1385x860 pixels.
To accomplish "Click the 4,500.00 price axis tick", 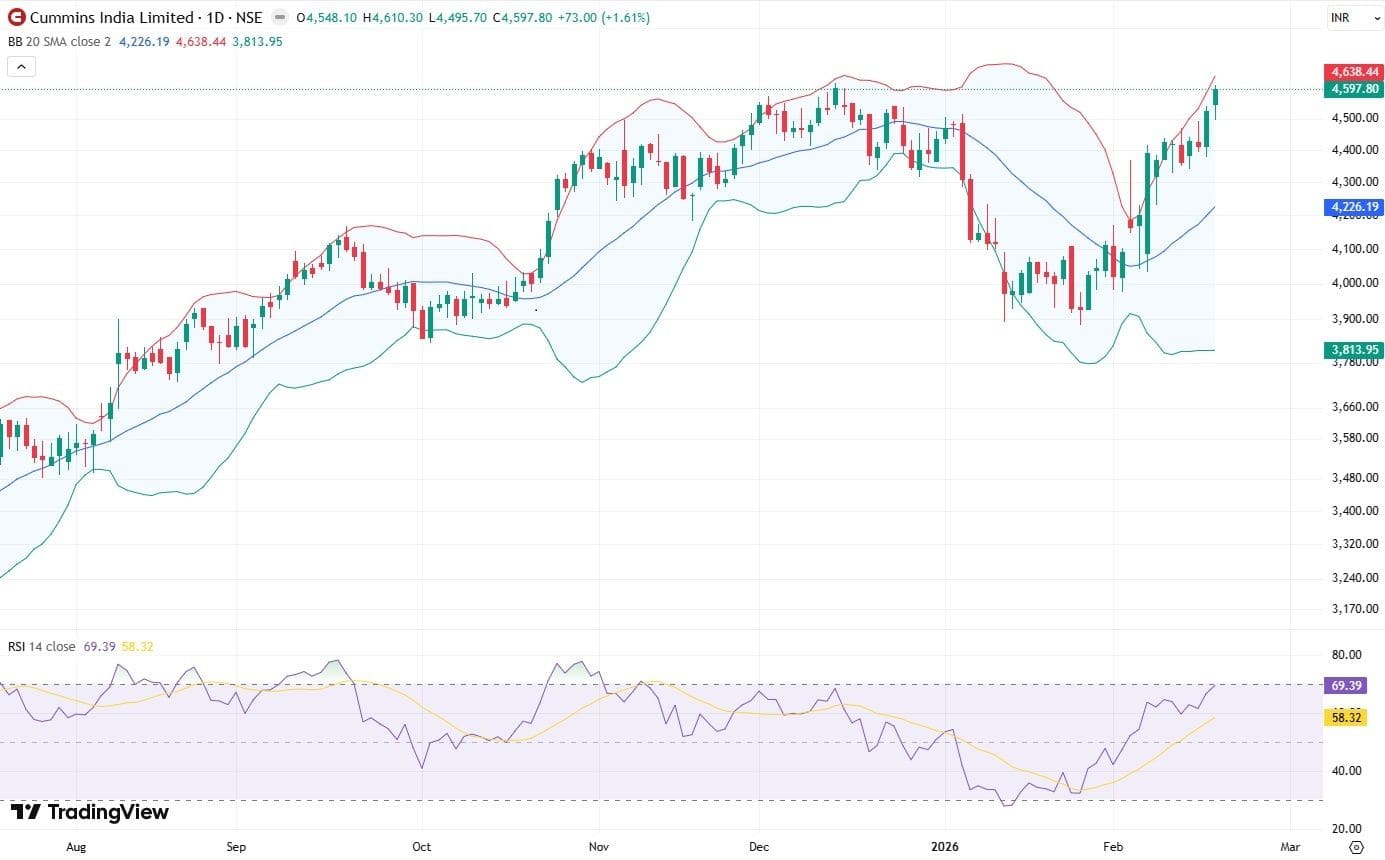I will pyautogui.click(x=1355, y=118).
